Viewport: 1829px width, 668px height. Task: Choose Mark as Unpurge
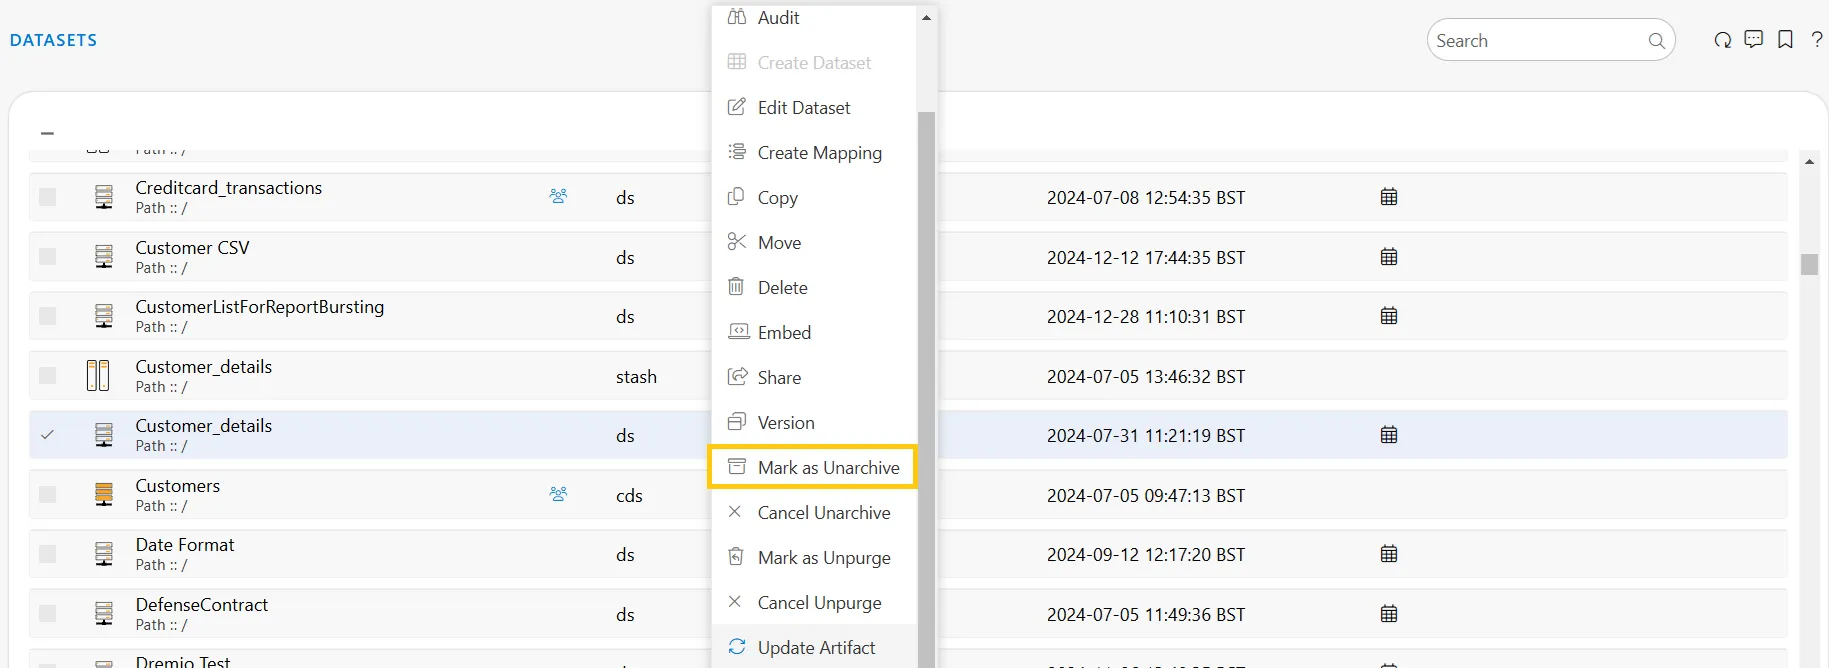pyautogui.click(x=814, y=557)
